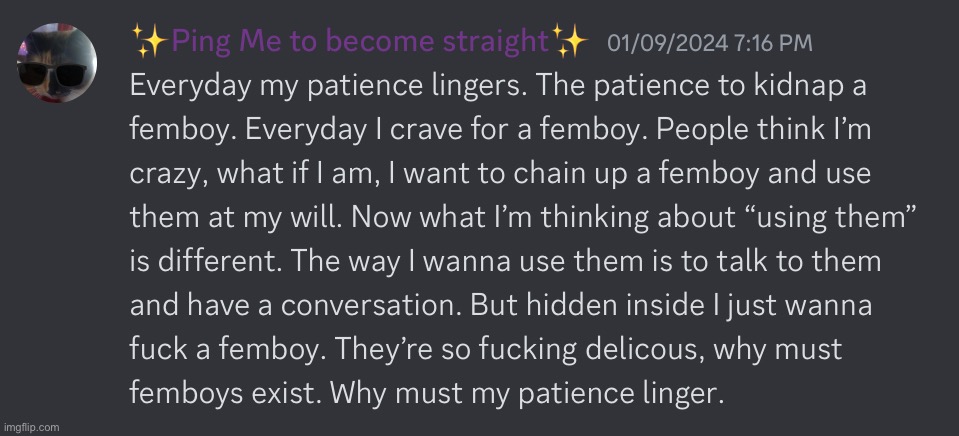Click the 7:16 PM time in the timestamp

click(x=774, y=43)
